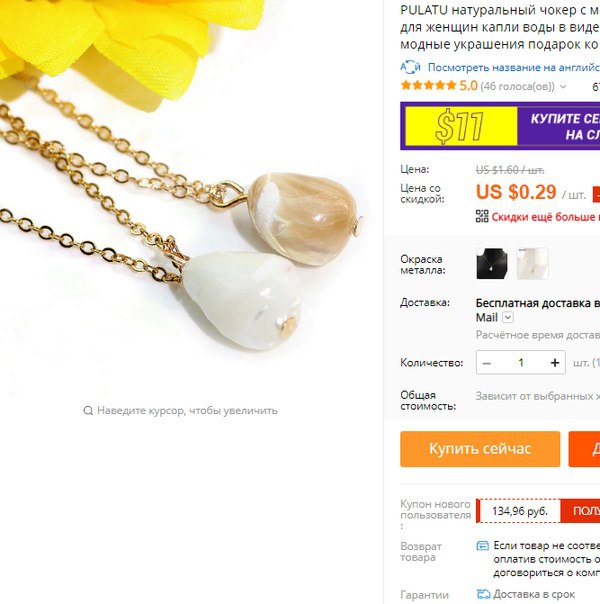Click the Купить сейчас button
The height and width of the screenshot is (604, 600).
click(x=480, y=449)
